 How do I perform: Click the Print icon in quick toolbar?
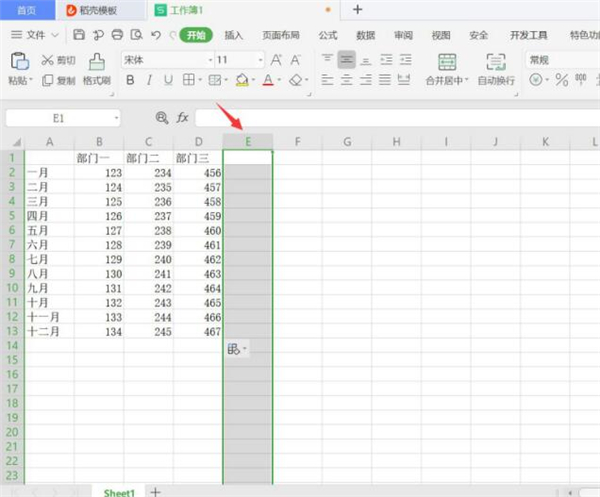pos(118,35)
